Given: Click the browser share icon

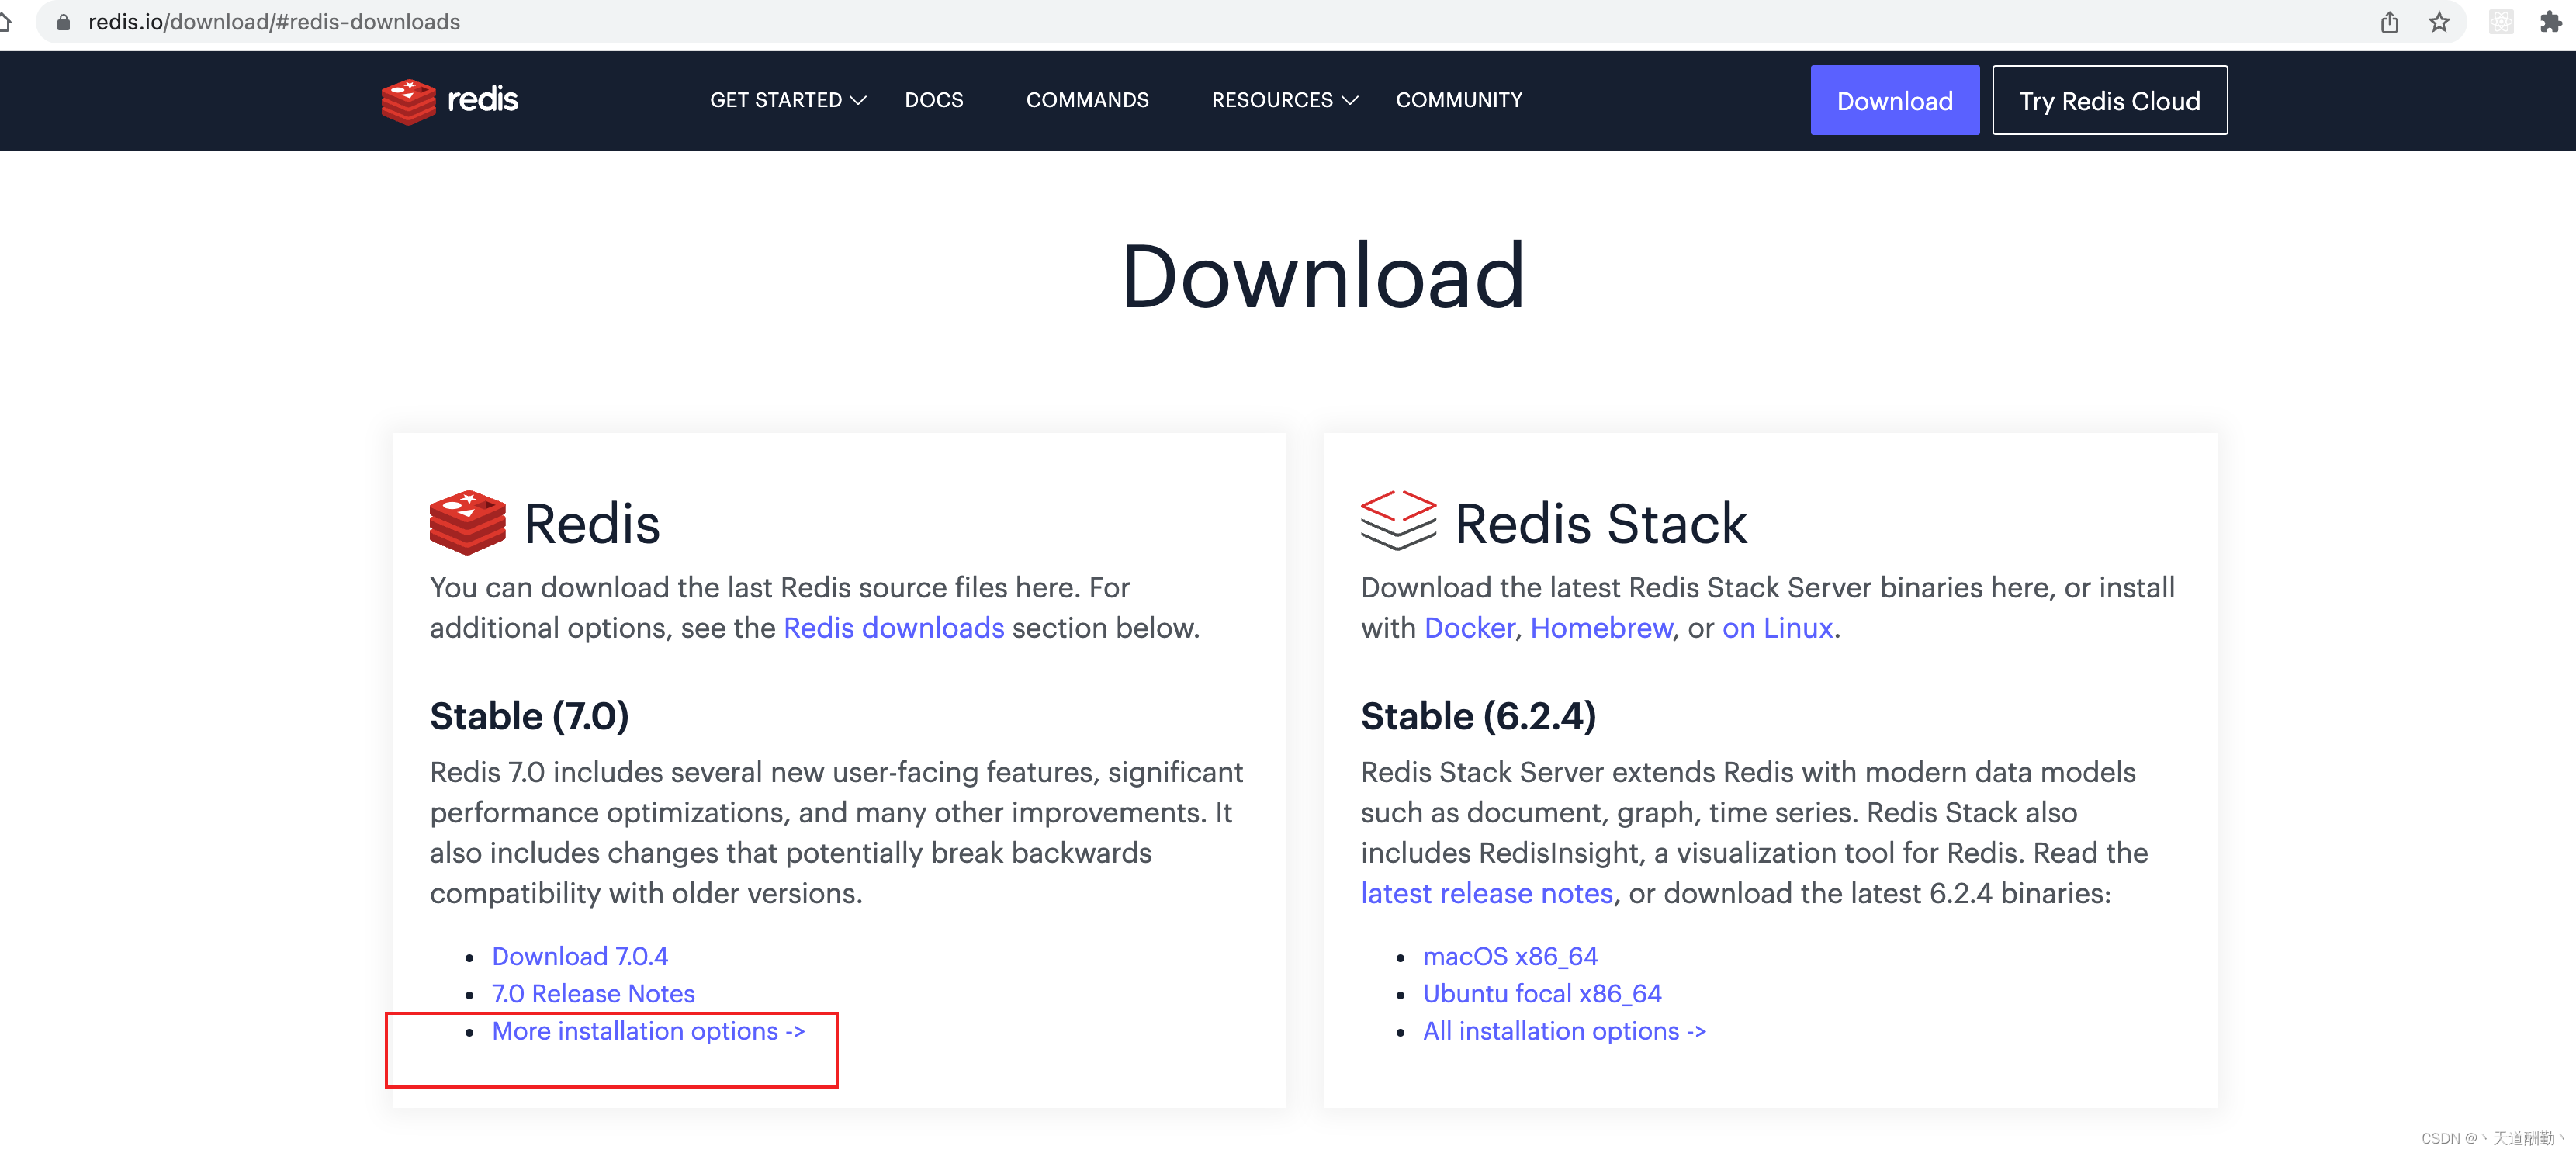Looking at the screenshot, I should click(x=2390, y=21).
